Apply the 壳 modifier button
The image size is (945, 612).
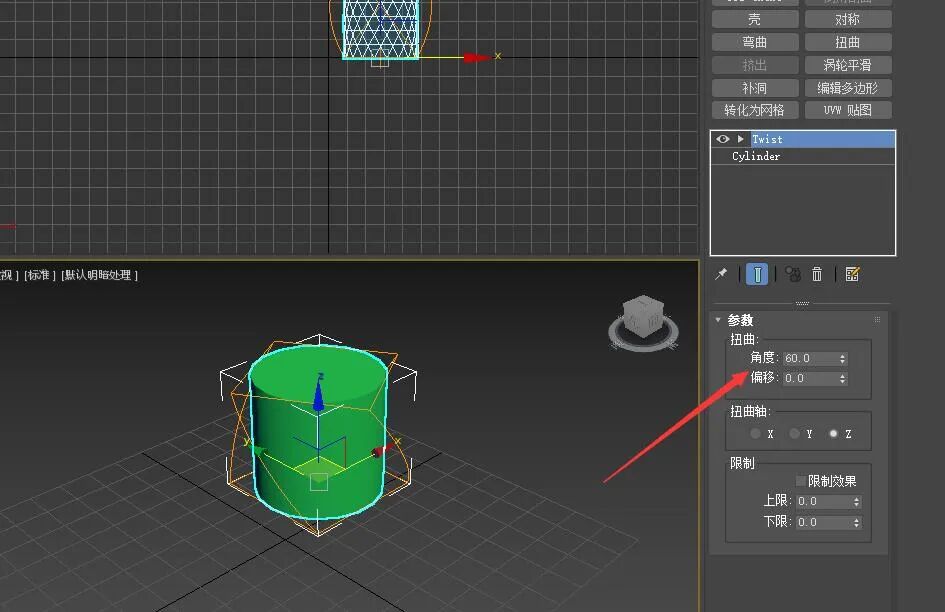point(755,19)
